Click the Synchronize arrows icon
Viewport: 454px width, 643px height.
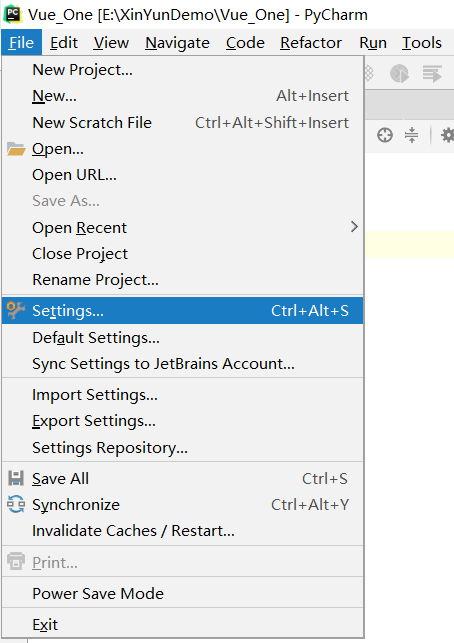[x=16, y=504]
